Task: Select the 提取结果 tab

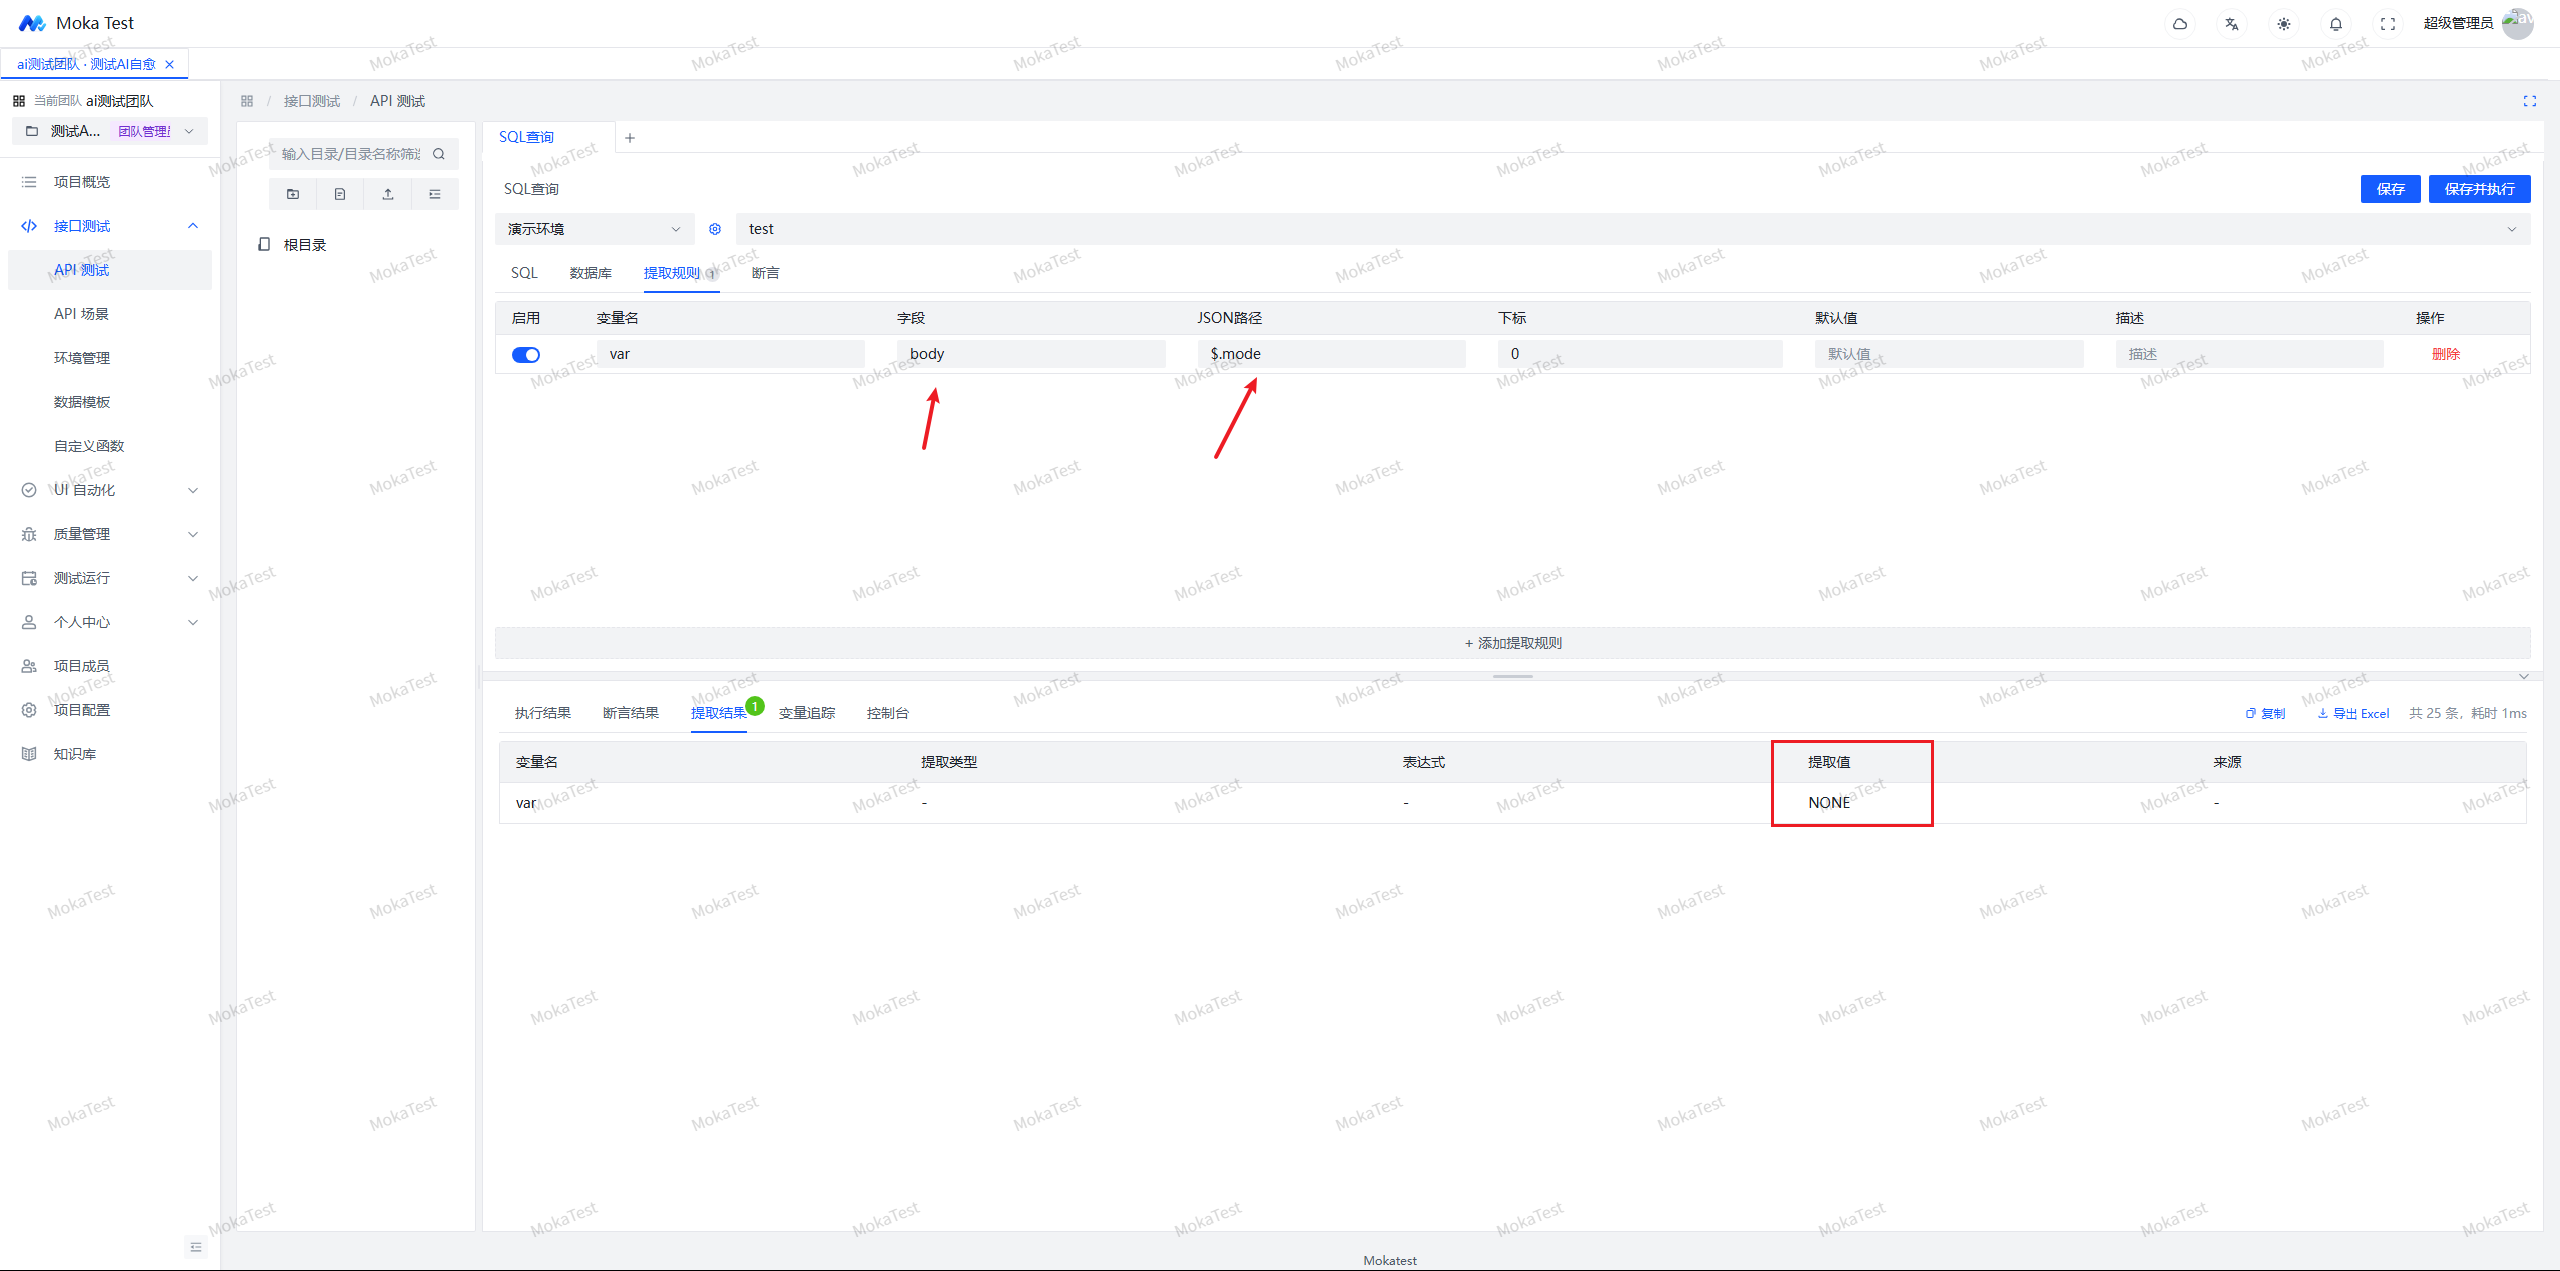Action: (719, 713)
